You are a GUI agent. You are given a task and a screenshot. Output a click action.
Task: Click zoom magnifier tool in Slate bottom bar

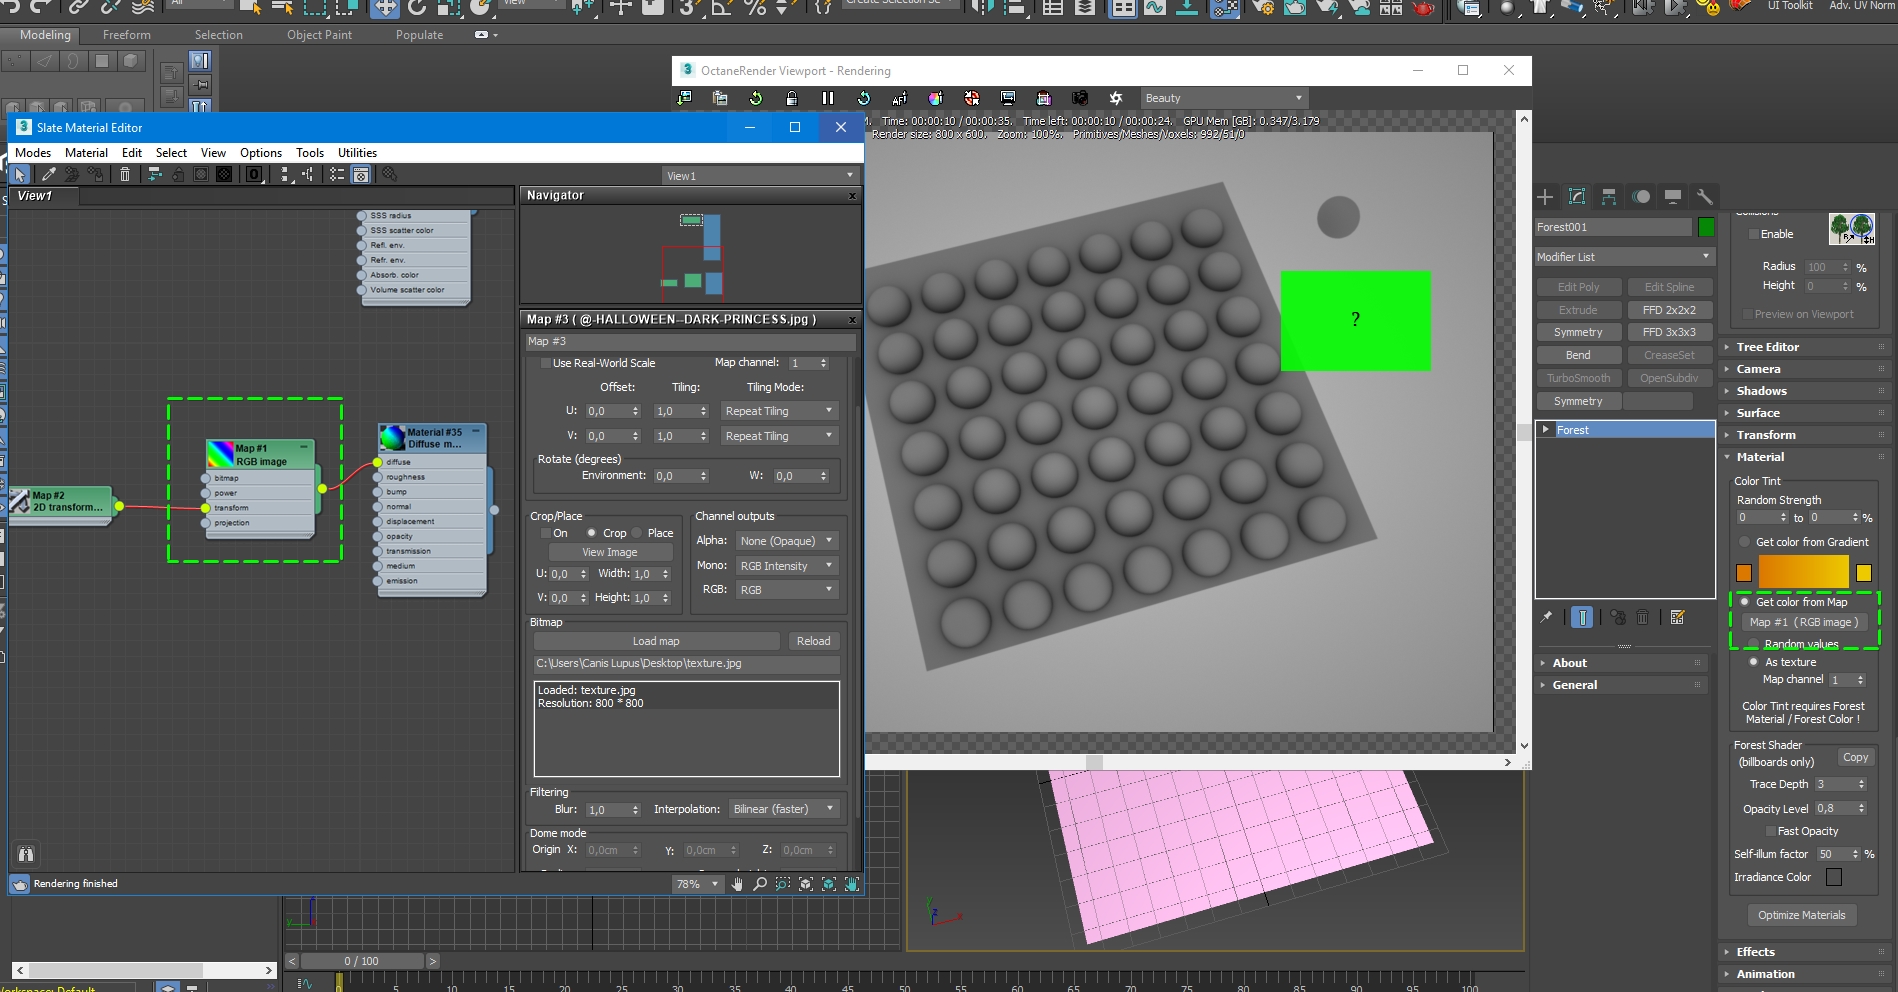[760, 884]
